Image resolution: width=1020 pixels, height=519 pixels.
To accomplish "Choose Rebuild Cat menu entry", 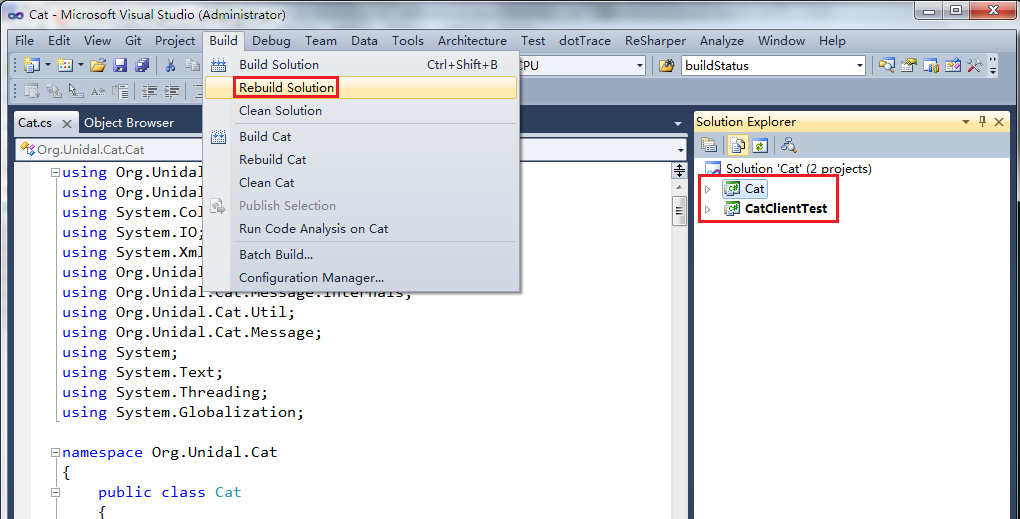I will tap(361, 159).
